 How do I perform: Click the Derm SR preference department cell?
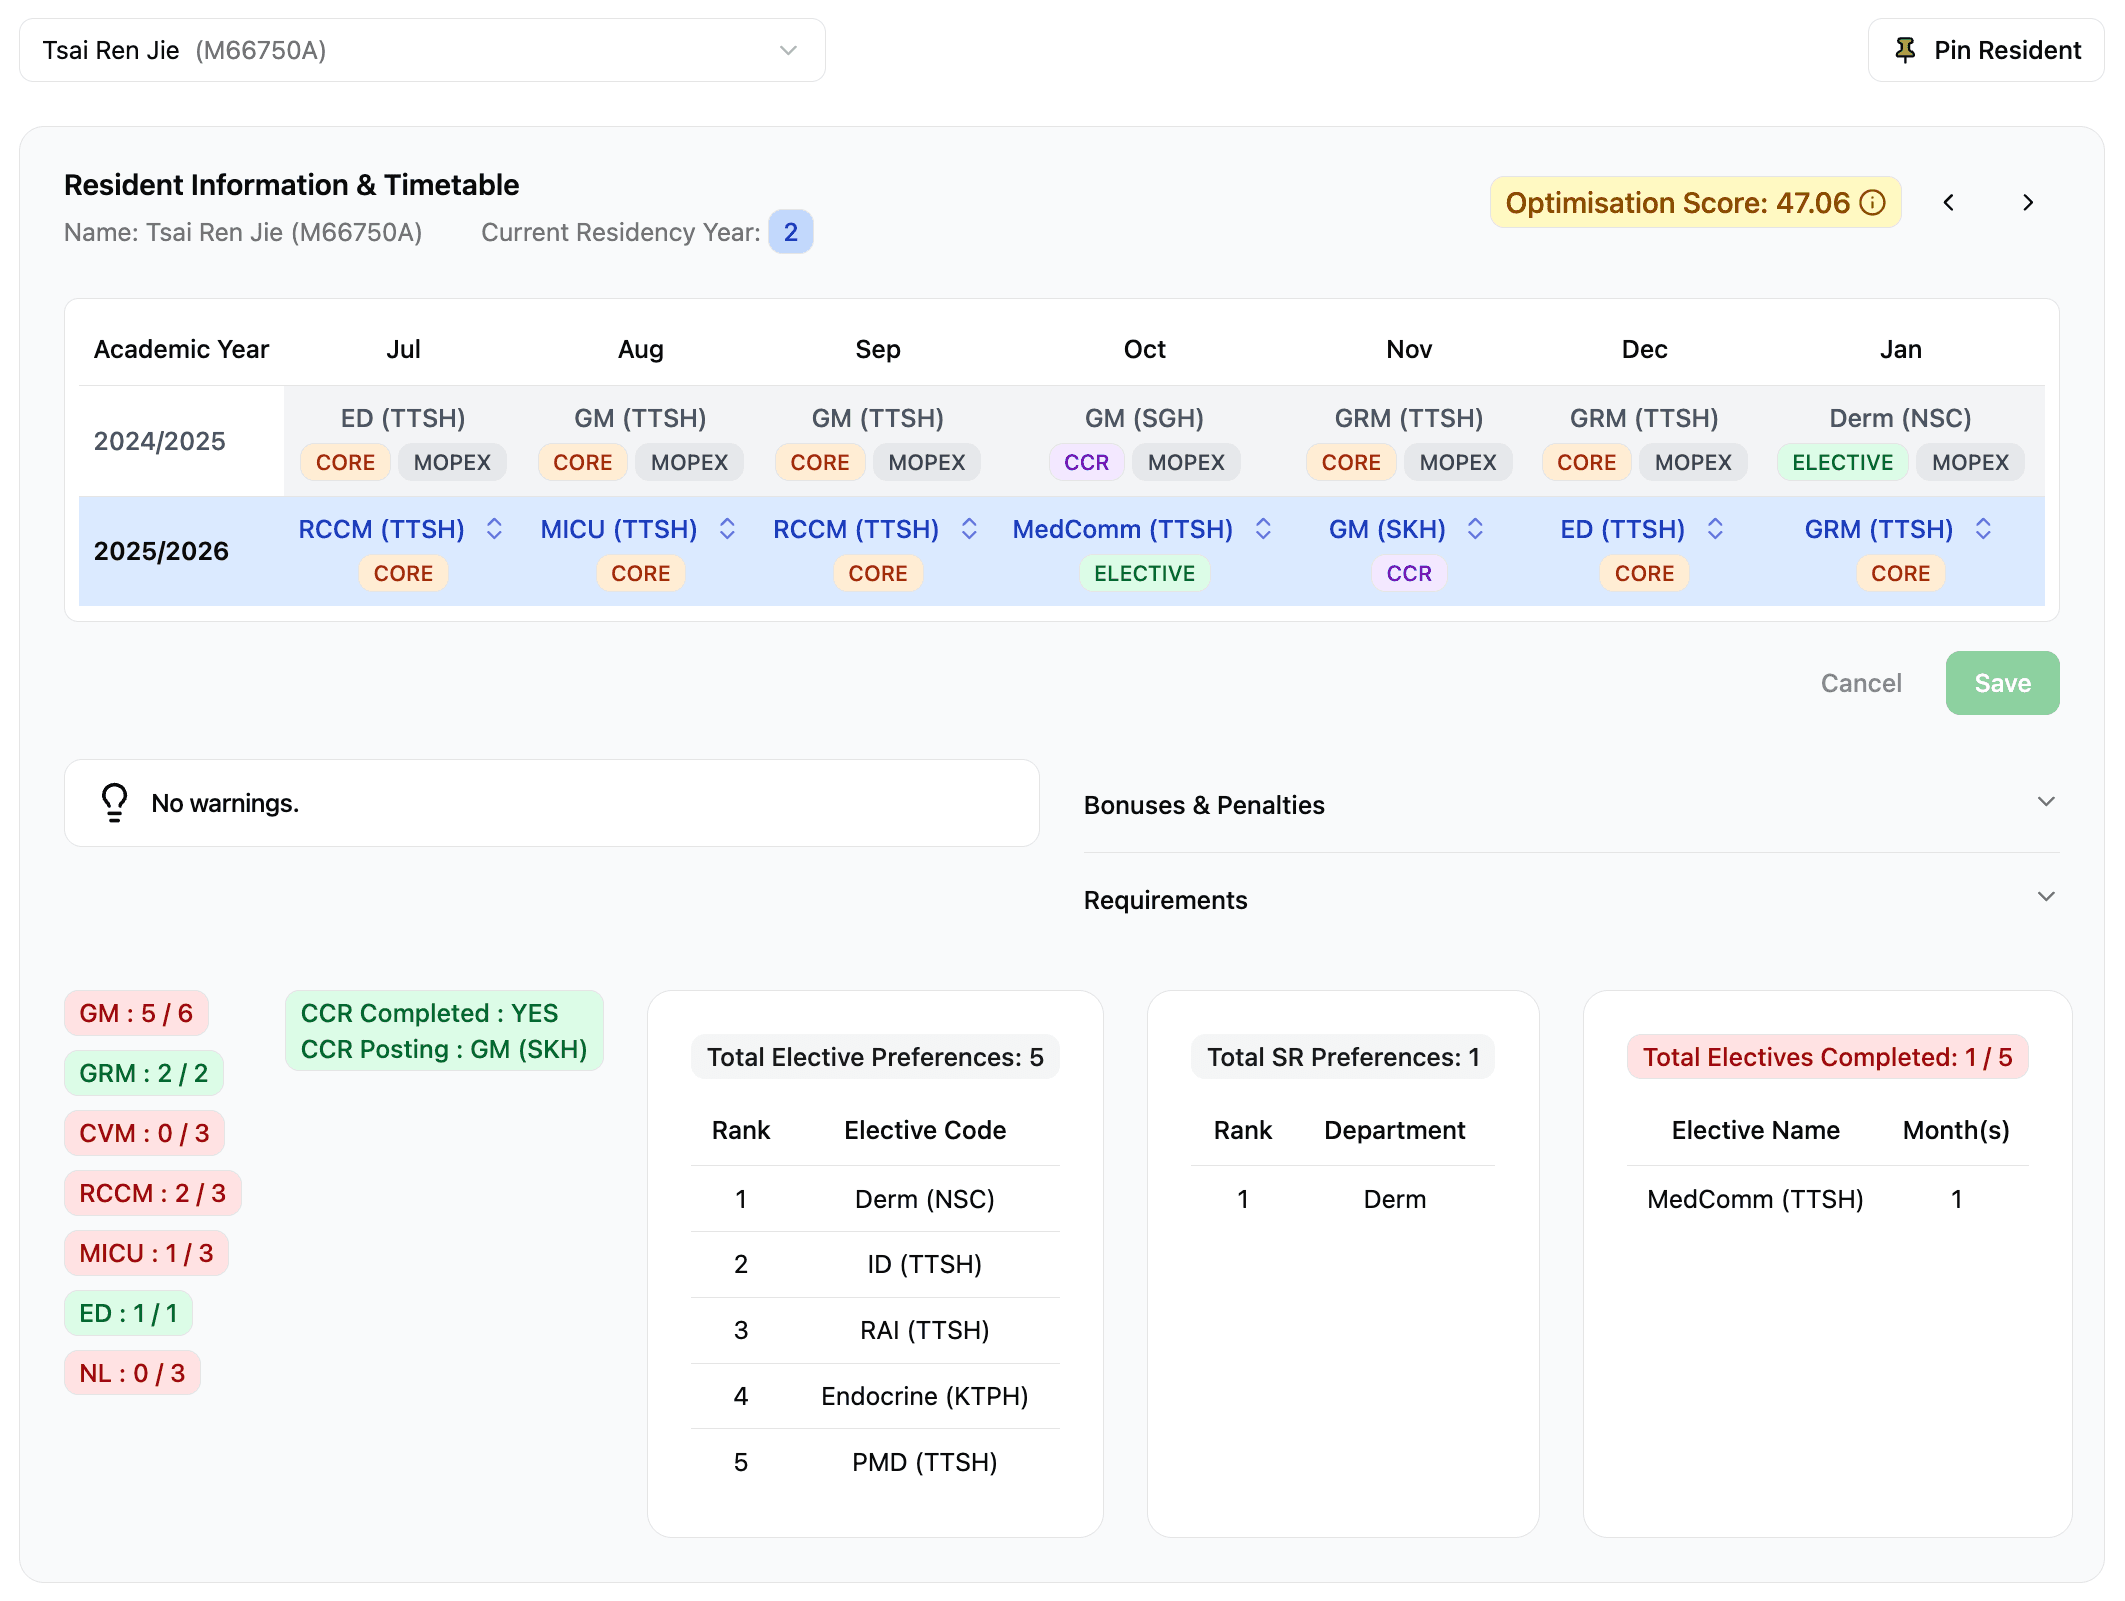[x=1394, y=1199]
